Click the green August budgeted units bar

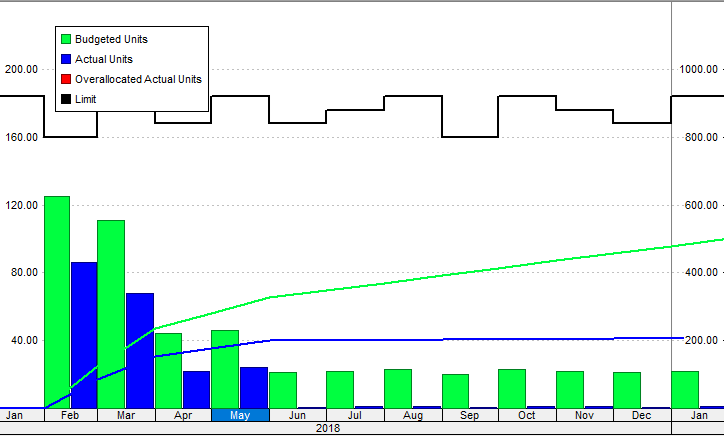tap(398, 389)
